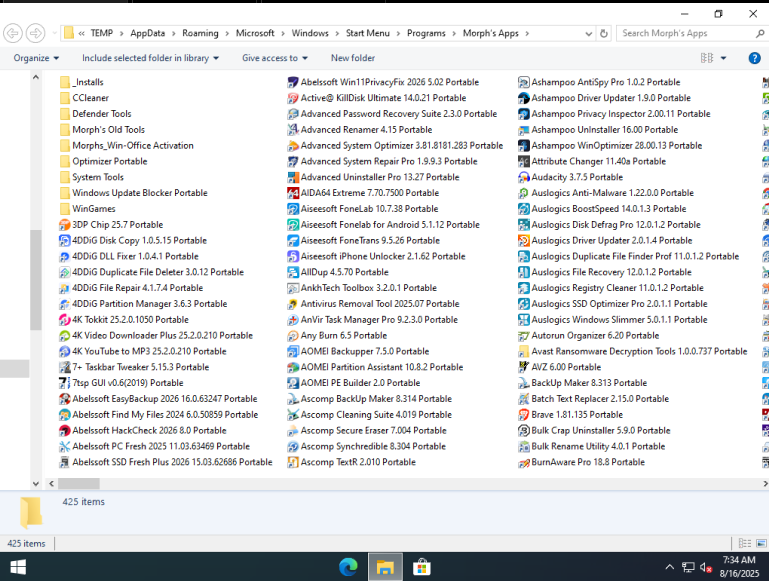The width and height of the screenshot is (769, 581).
Task: Click the BurnAware Pro 18.8 icon
Action: click(524, 462)
